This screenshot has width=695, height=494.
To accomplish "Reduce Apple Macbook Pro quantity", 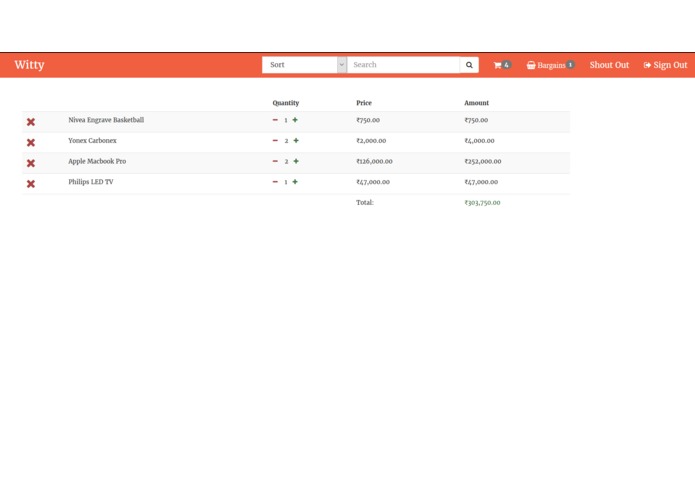I will pos(275,161).
